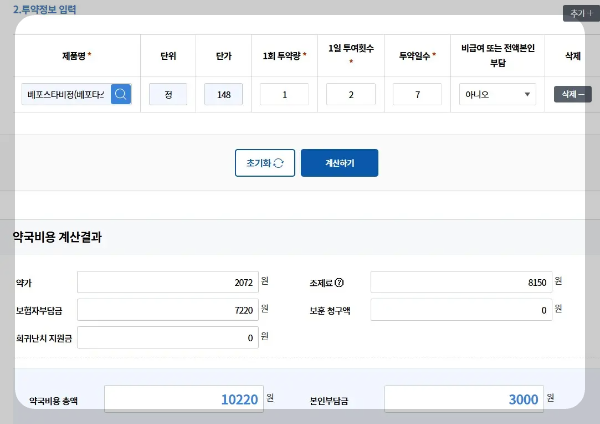Click the 제품명 column header
600x424 pixels.
pos(77,56)
